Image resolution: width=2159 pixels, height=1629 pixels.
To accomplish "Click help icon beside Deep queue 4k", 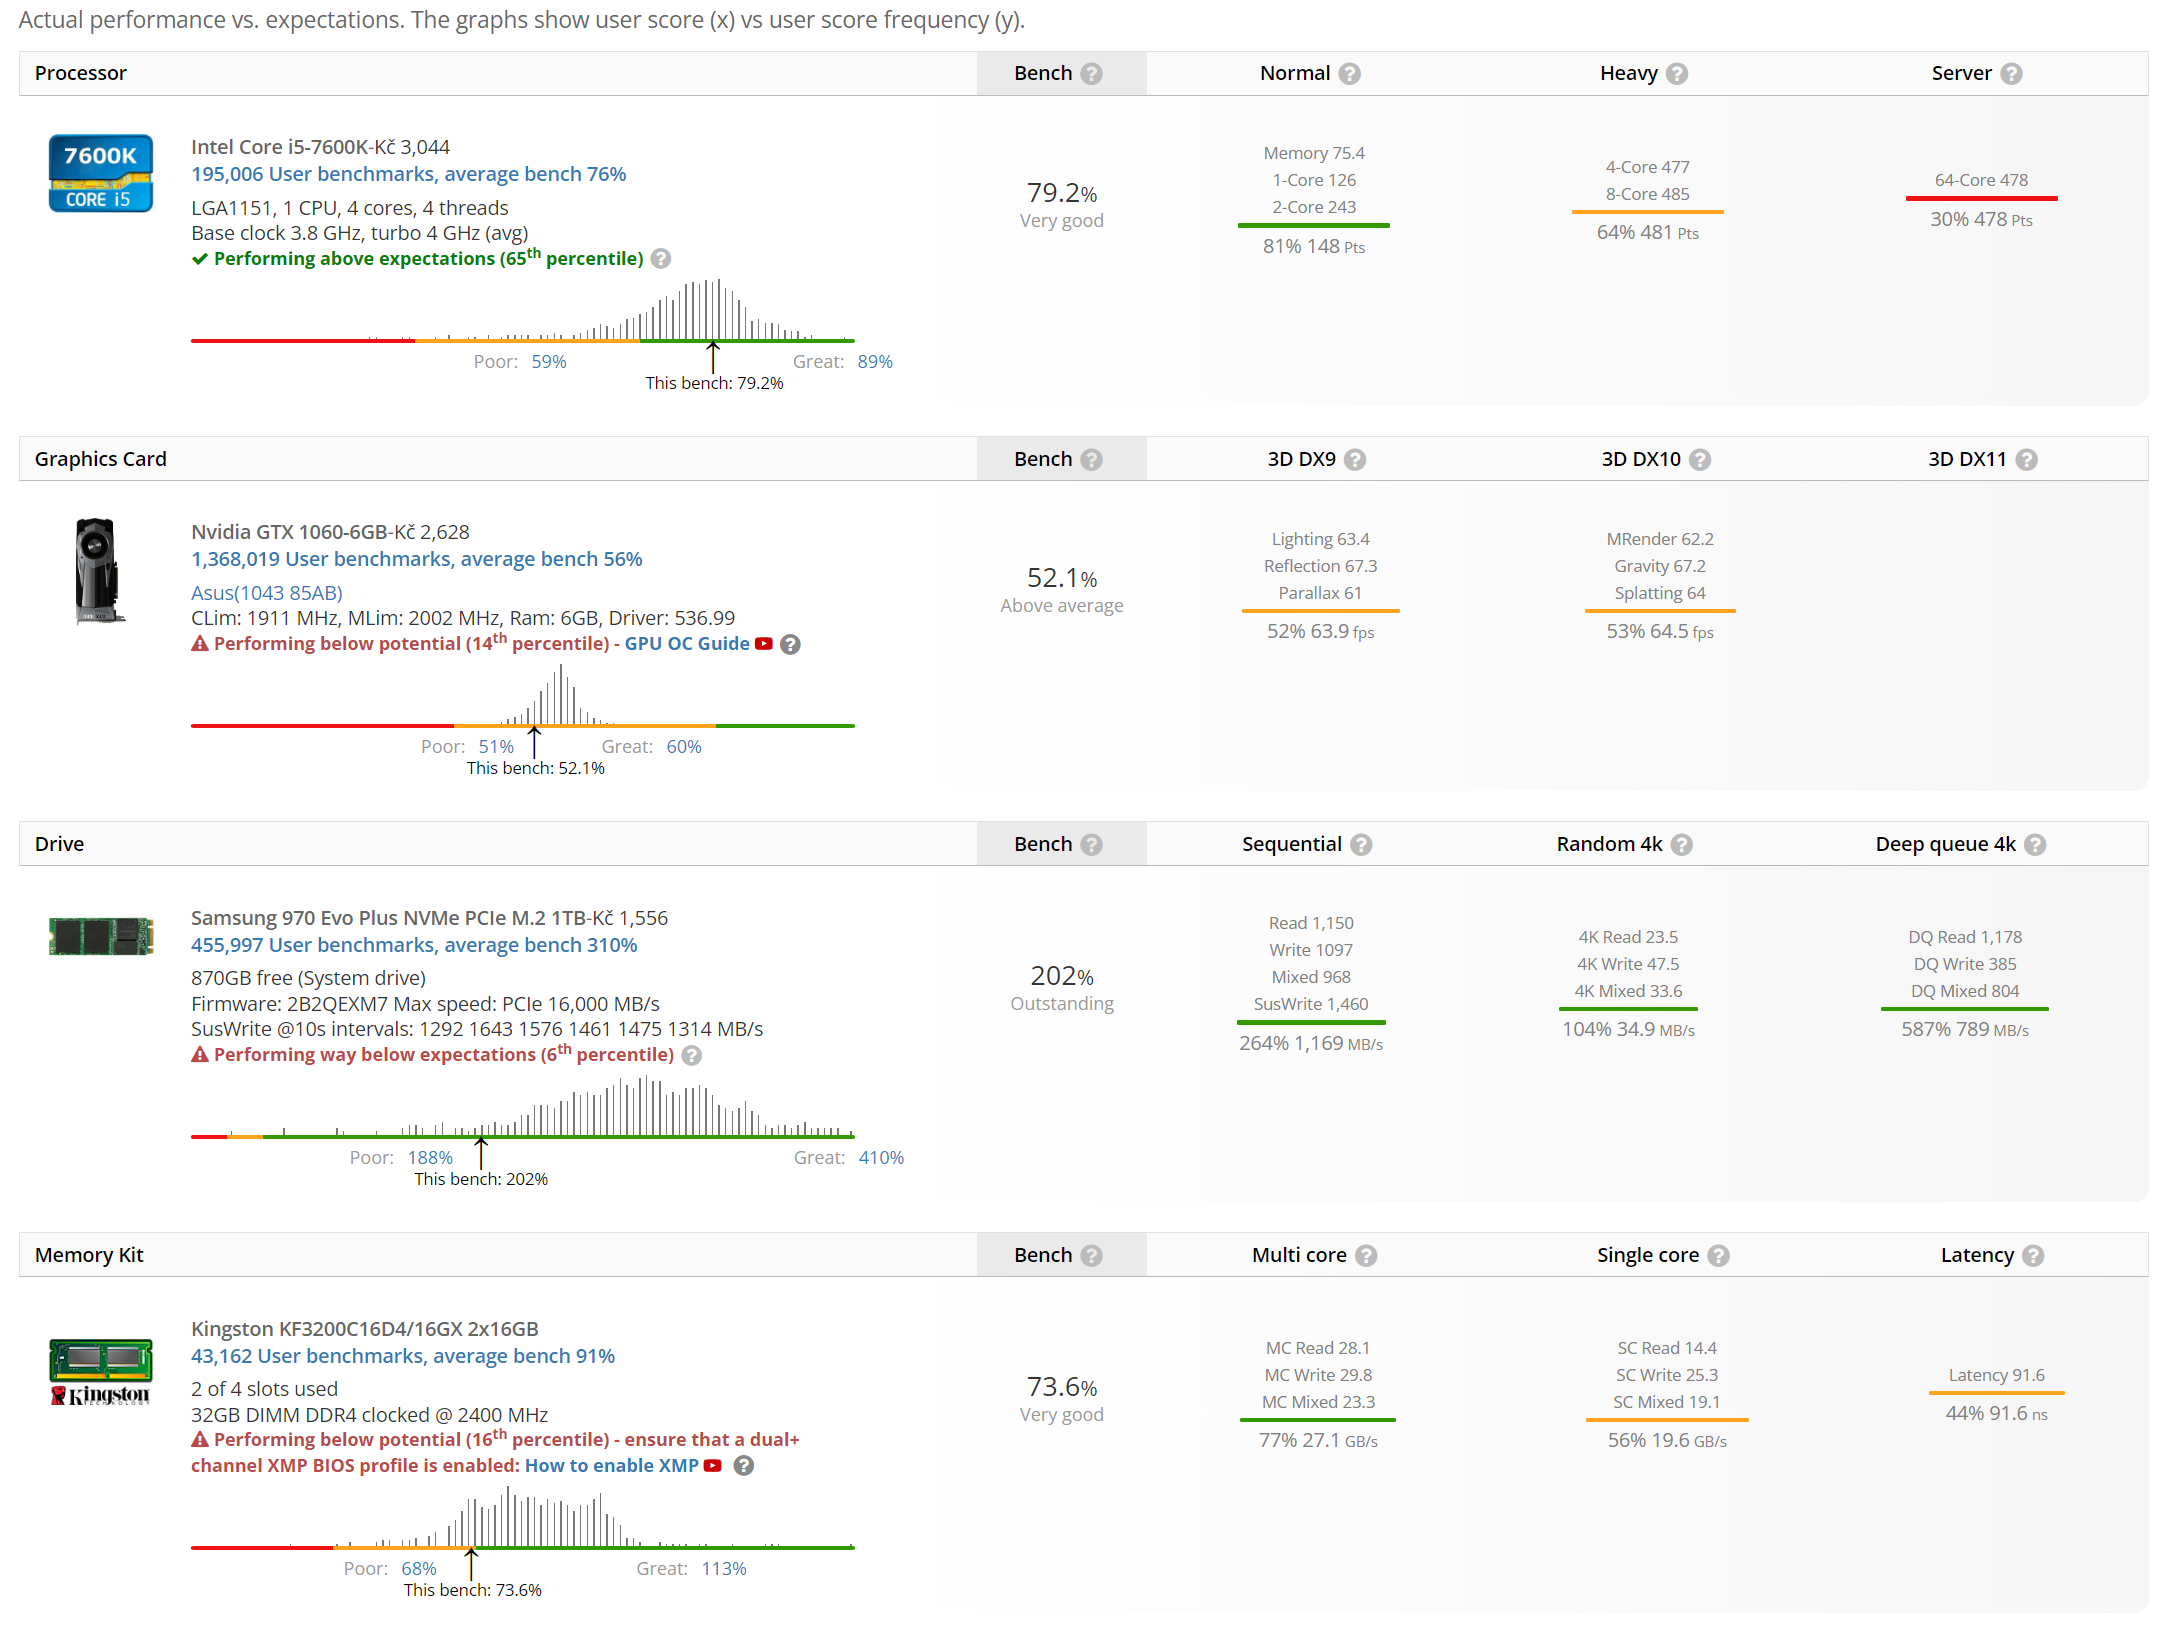I will pos(2034,845).
